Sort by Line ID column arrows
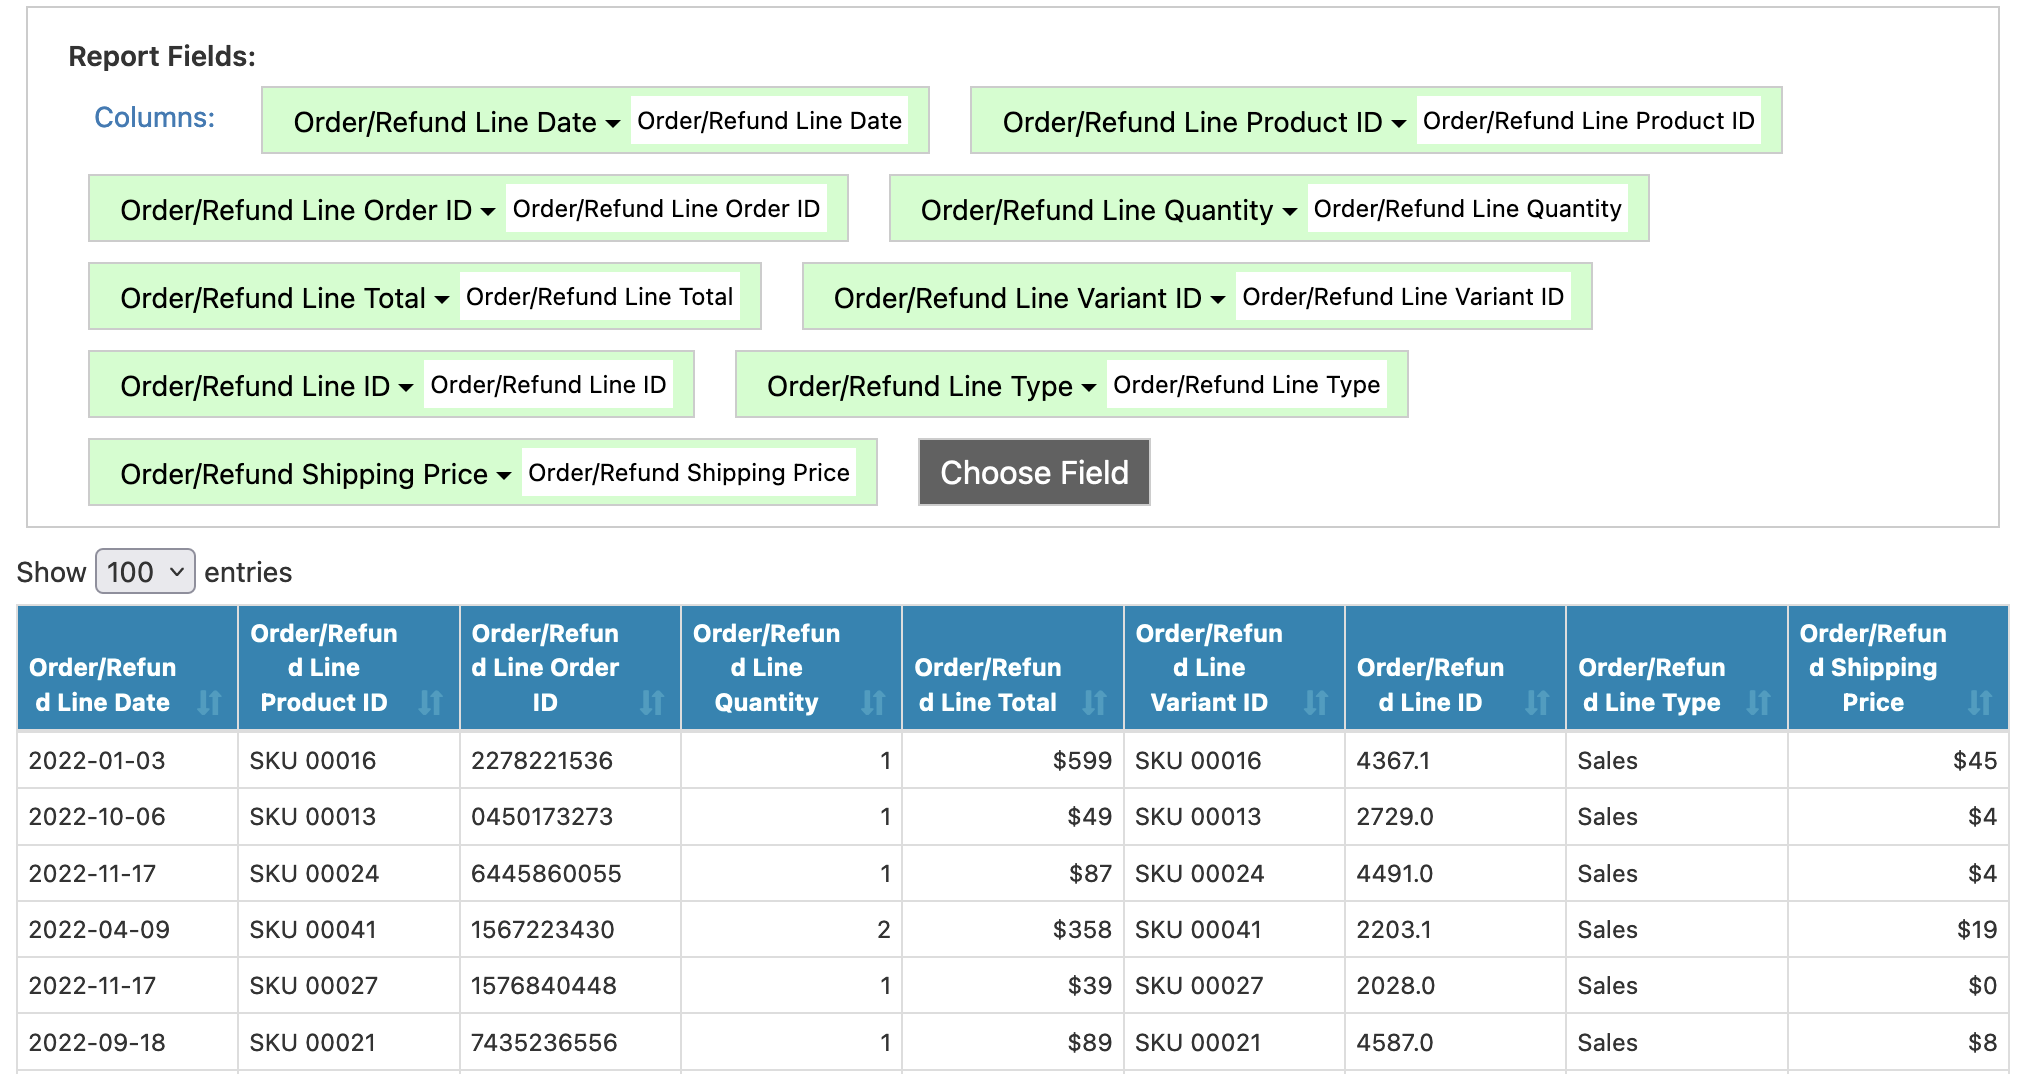 [1537, 702]
